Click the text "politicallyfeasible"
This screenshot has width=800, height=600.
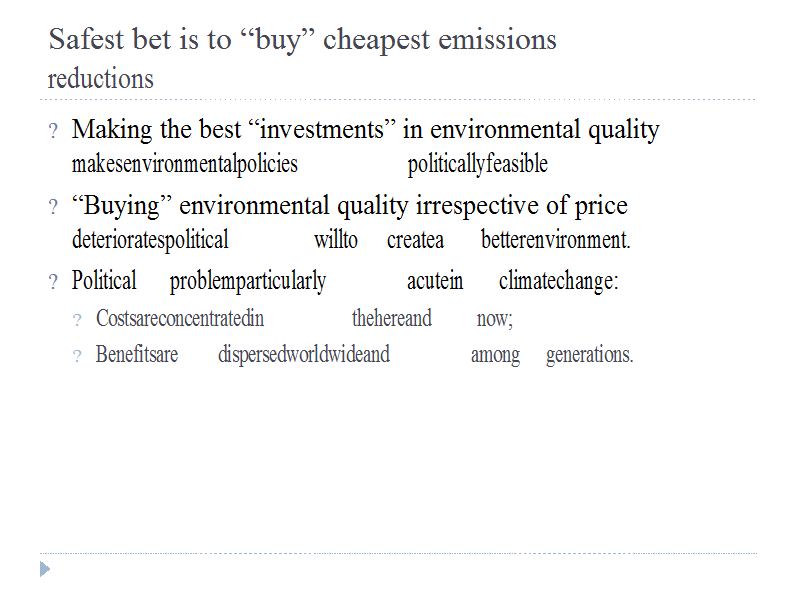tap(477, 164)
